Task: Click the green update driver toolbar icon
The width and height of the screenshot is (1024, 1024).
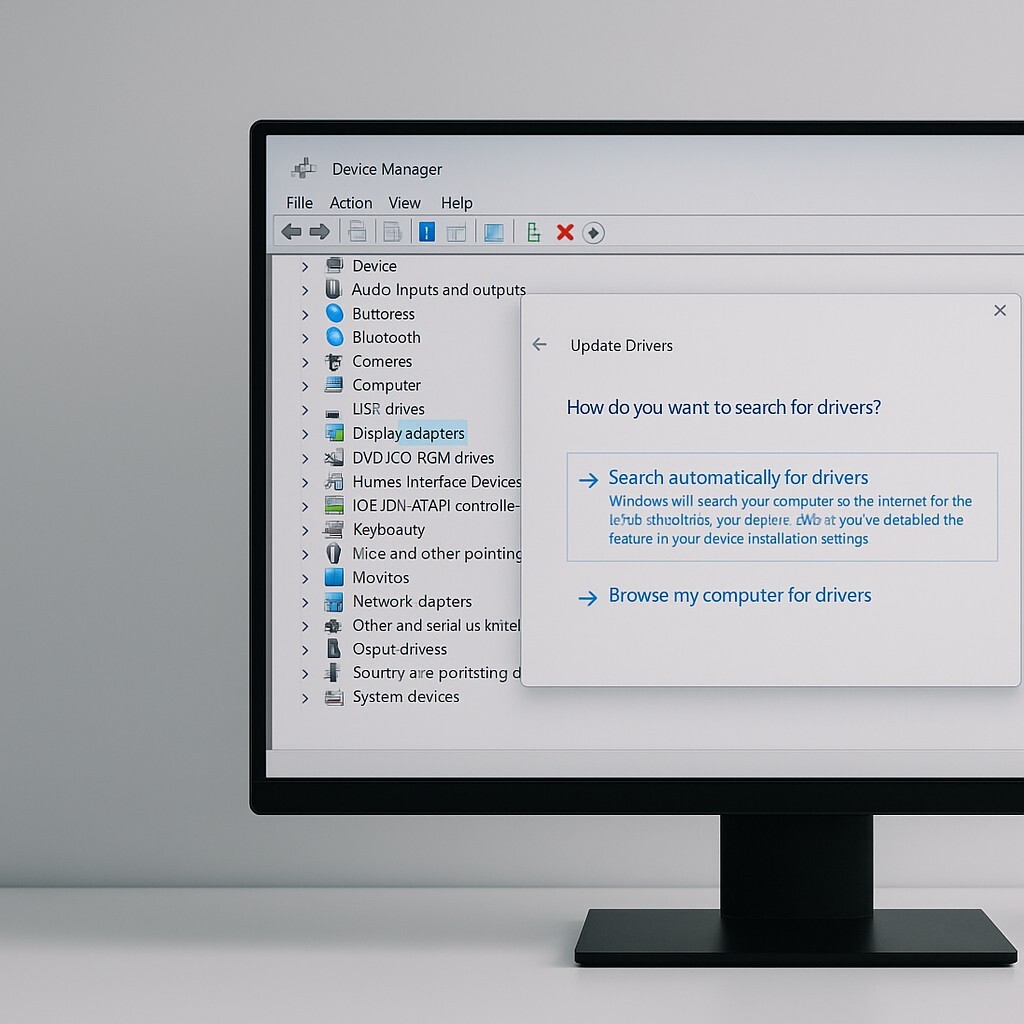Action: (534, 232)
